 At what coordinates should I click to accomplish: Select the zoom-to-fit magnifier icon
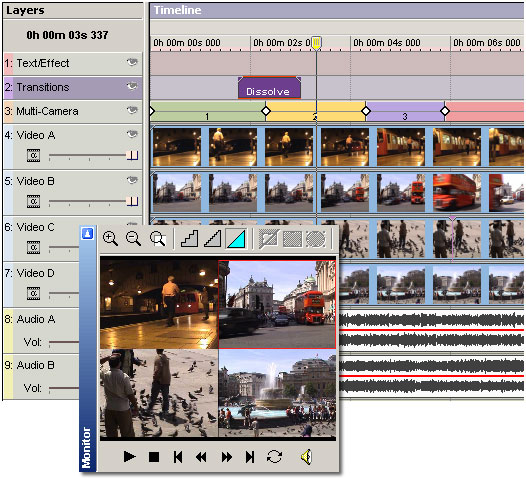point(157,238)
